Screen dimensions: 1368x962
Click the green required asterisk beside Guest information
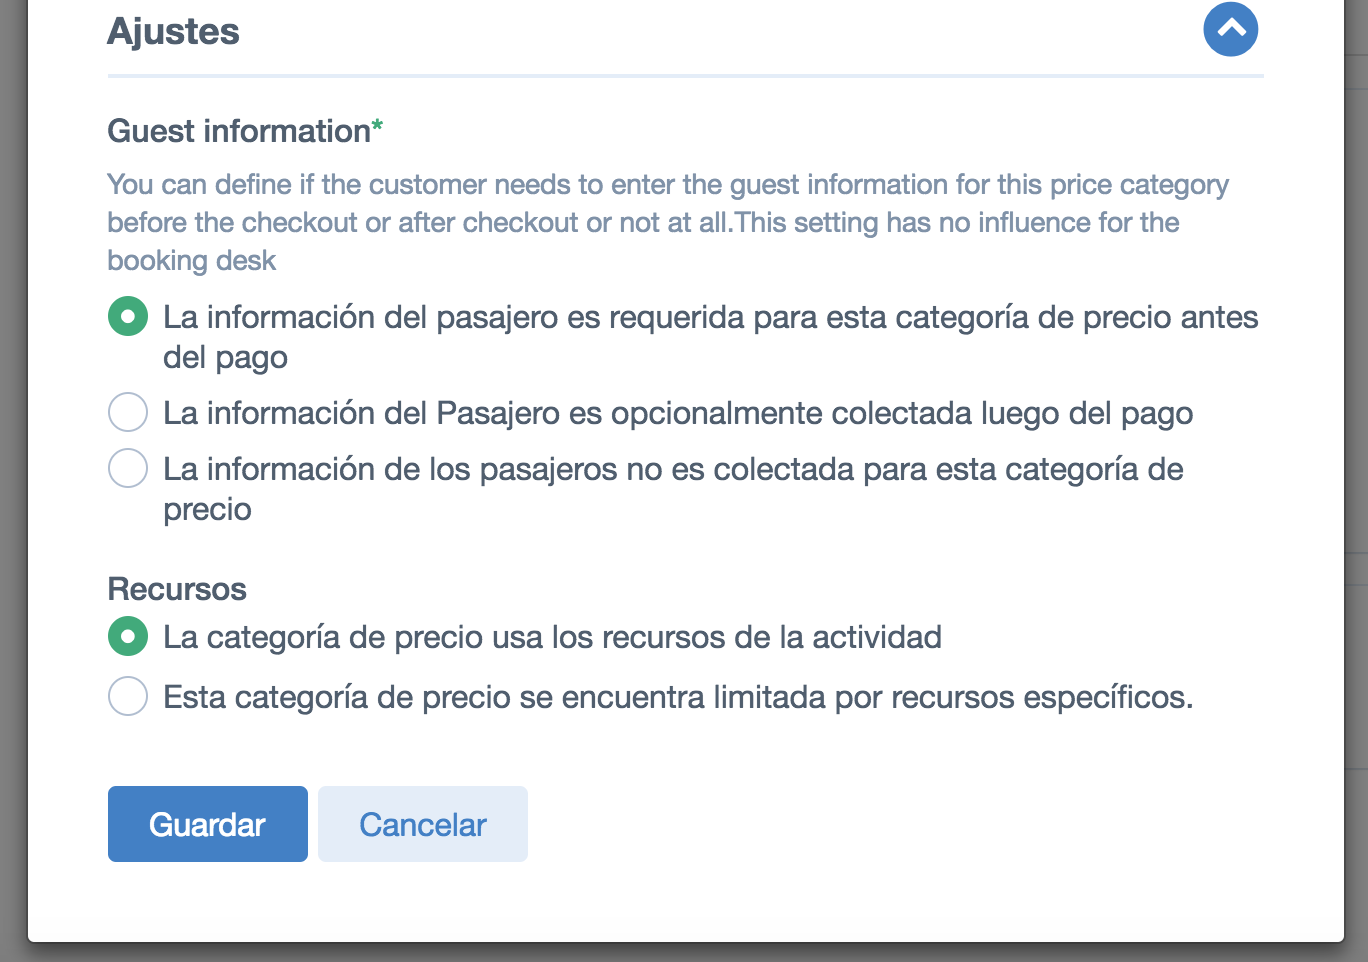377,125
